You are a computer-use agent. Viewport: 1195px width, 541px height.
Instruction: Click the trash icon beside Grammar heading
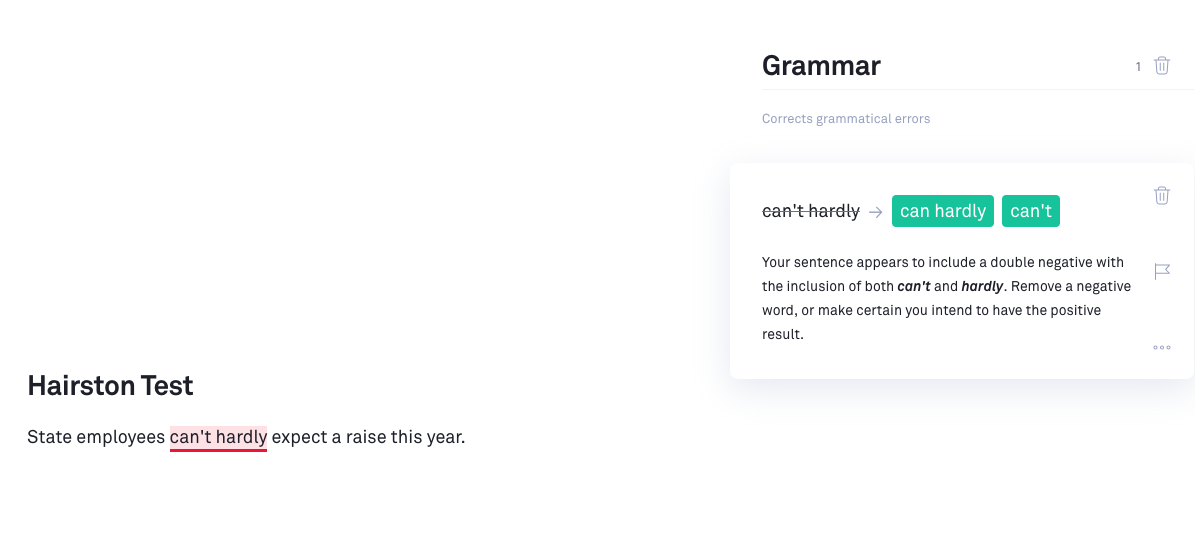[1161, 66]
